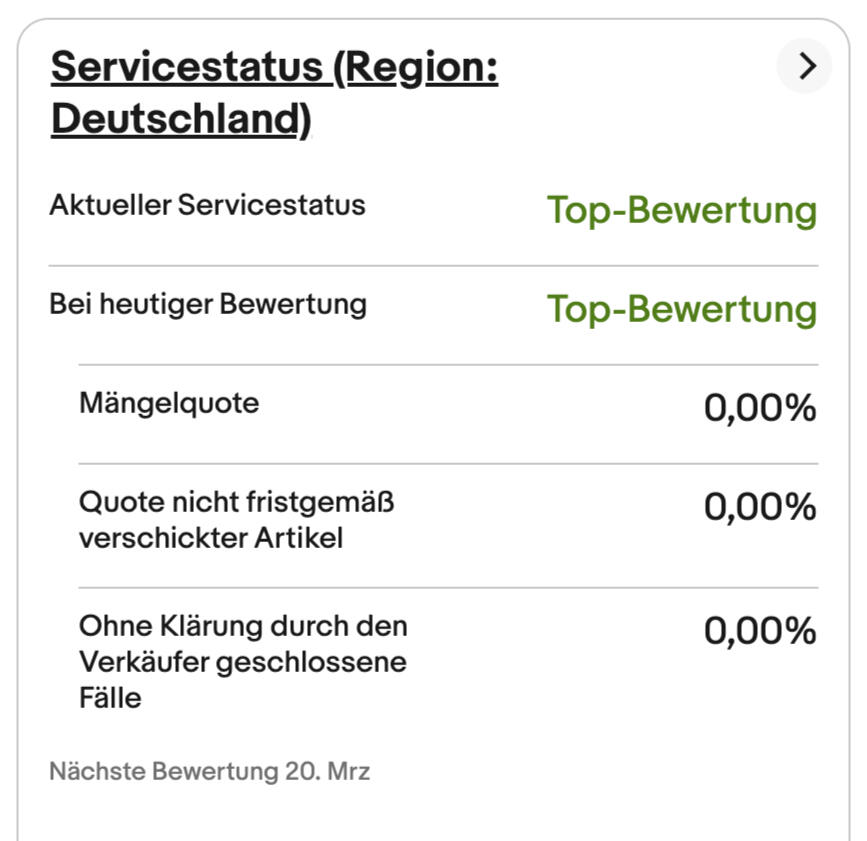Viewport: 867px width, 841px height.
Task: Select the "Bei heutiger Bewertung" label
Action: pos(208,304)
